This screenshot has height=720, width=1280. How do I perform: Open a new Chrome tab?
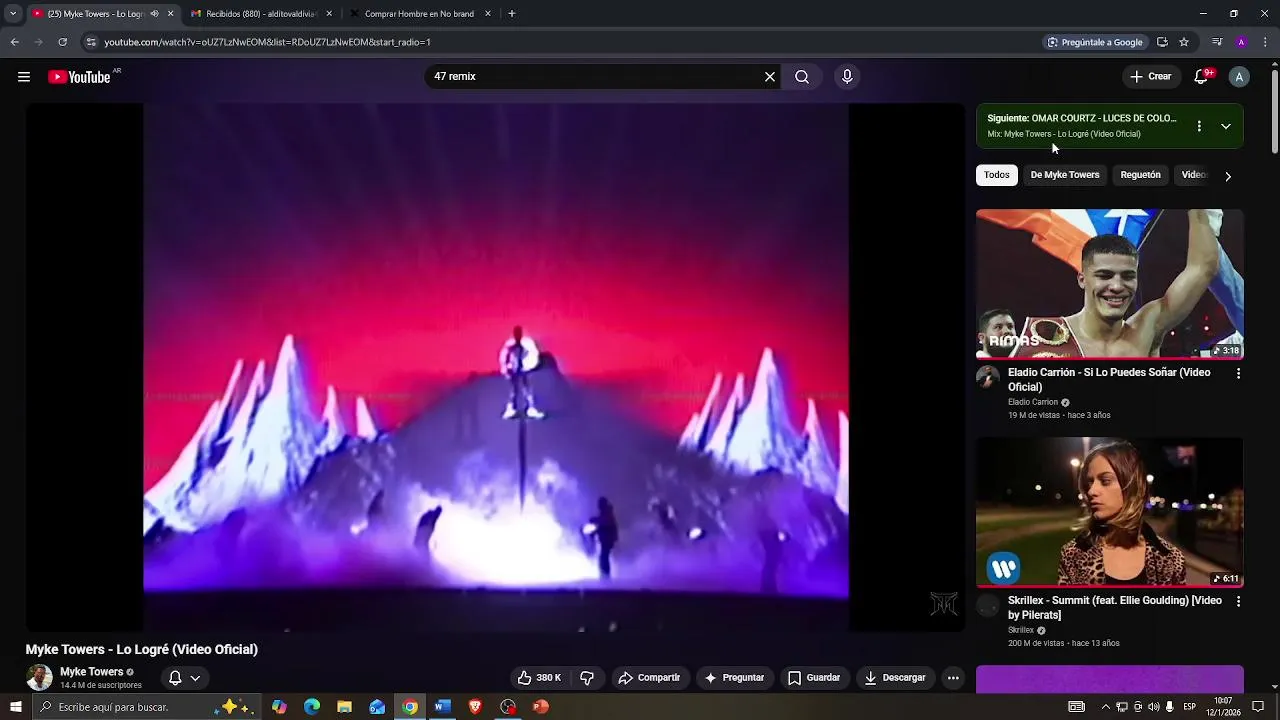pyautogui.click(x=512, y=14)
